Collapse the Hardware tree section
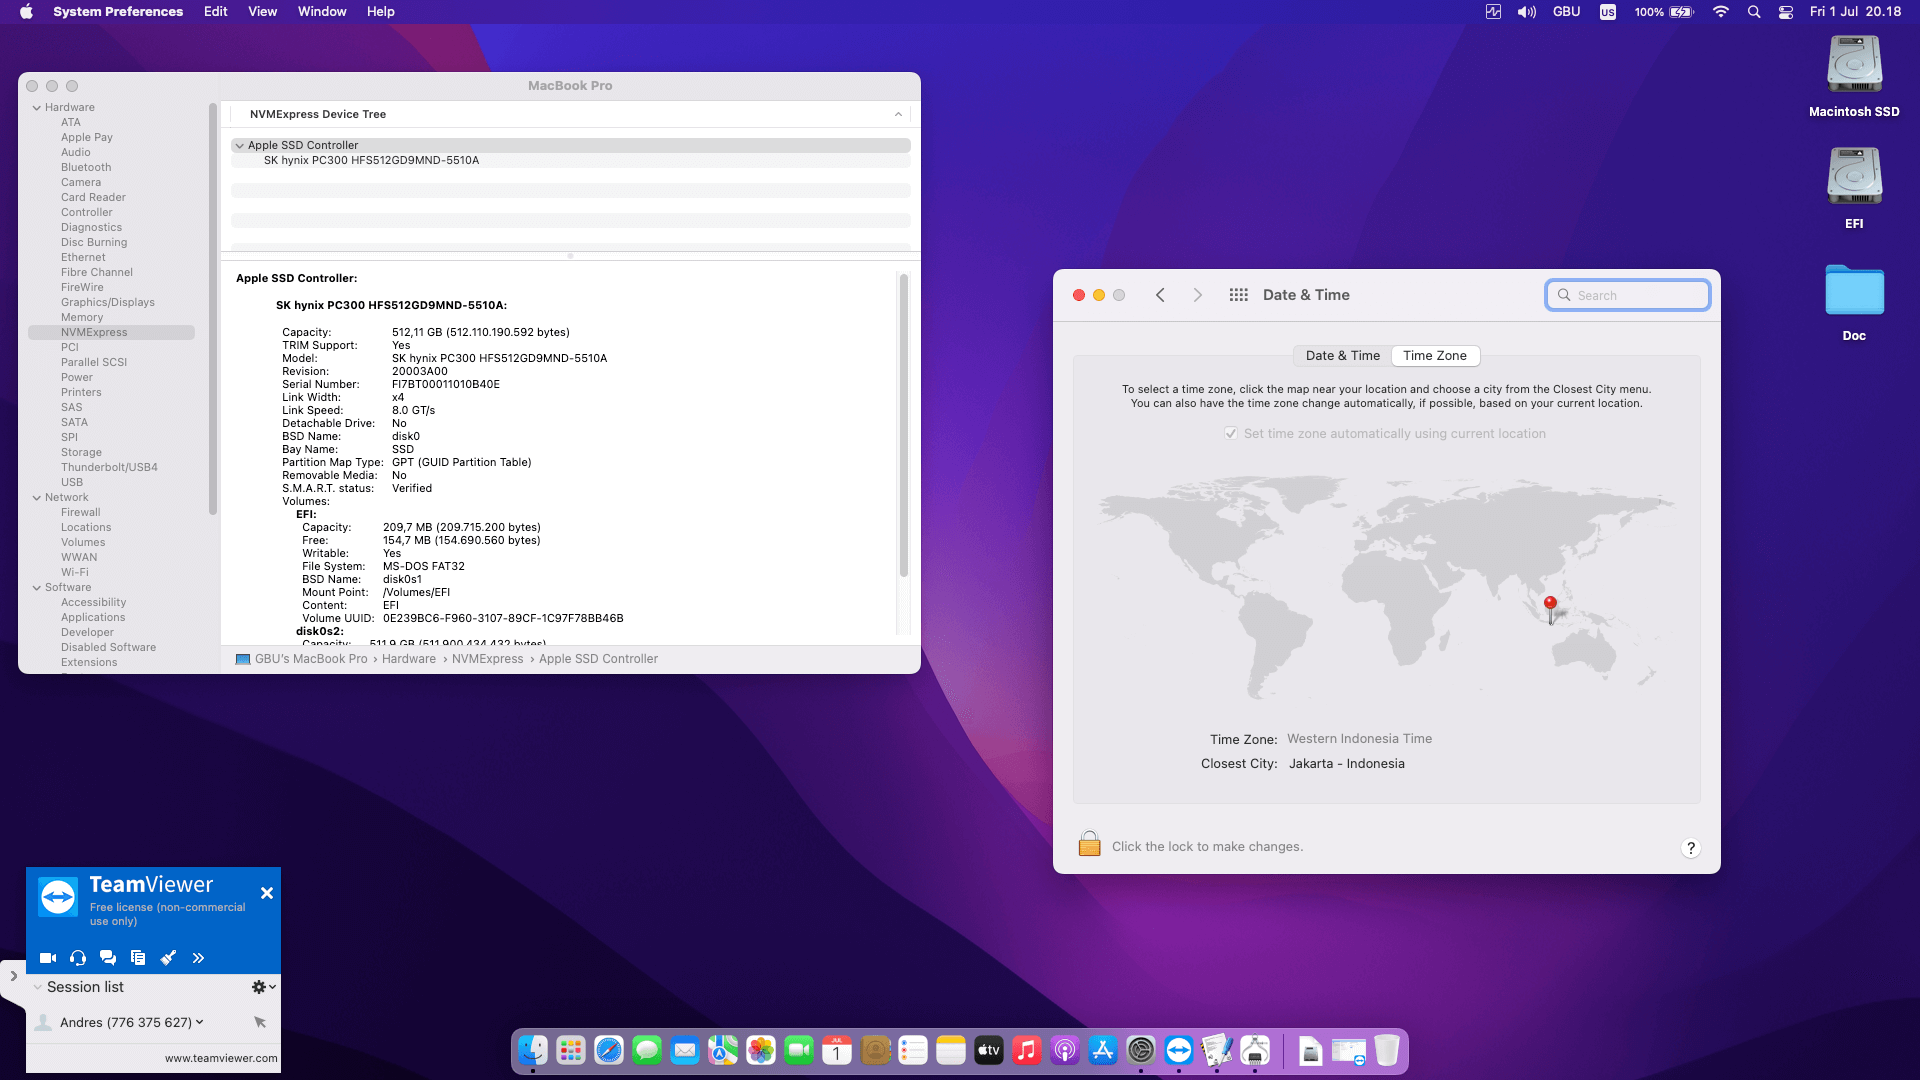The image size is (1920, 1080). point(37,107)
